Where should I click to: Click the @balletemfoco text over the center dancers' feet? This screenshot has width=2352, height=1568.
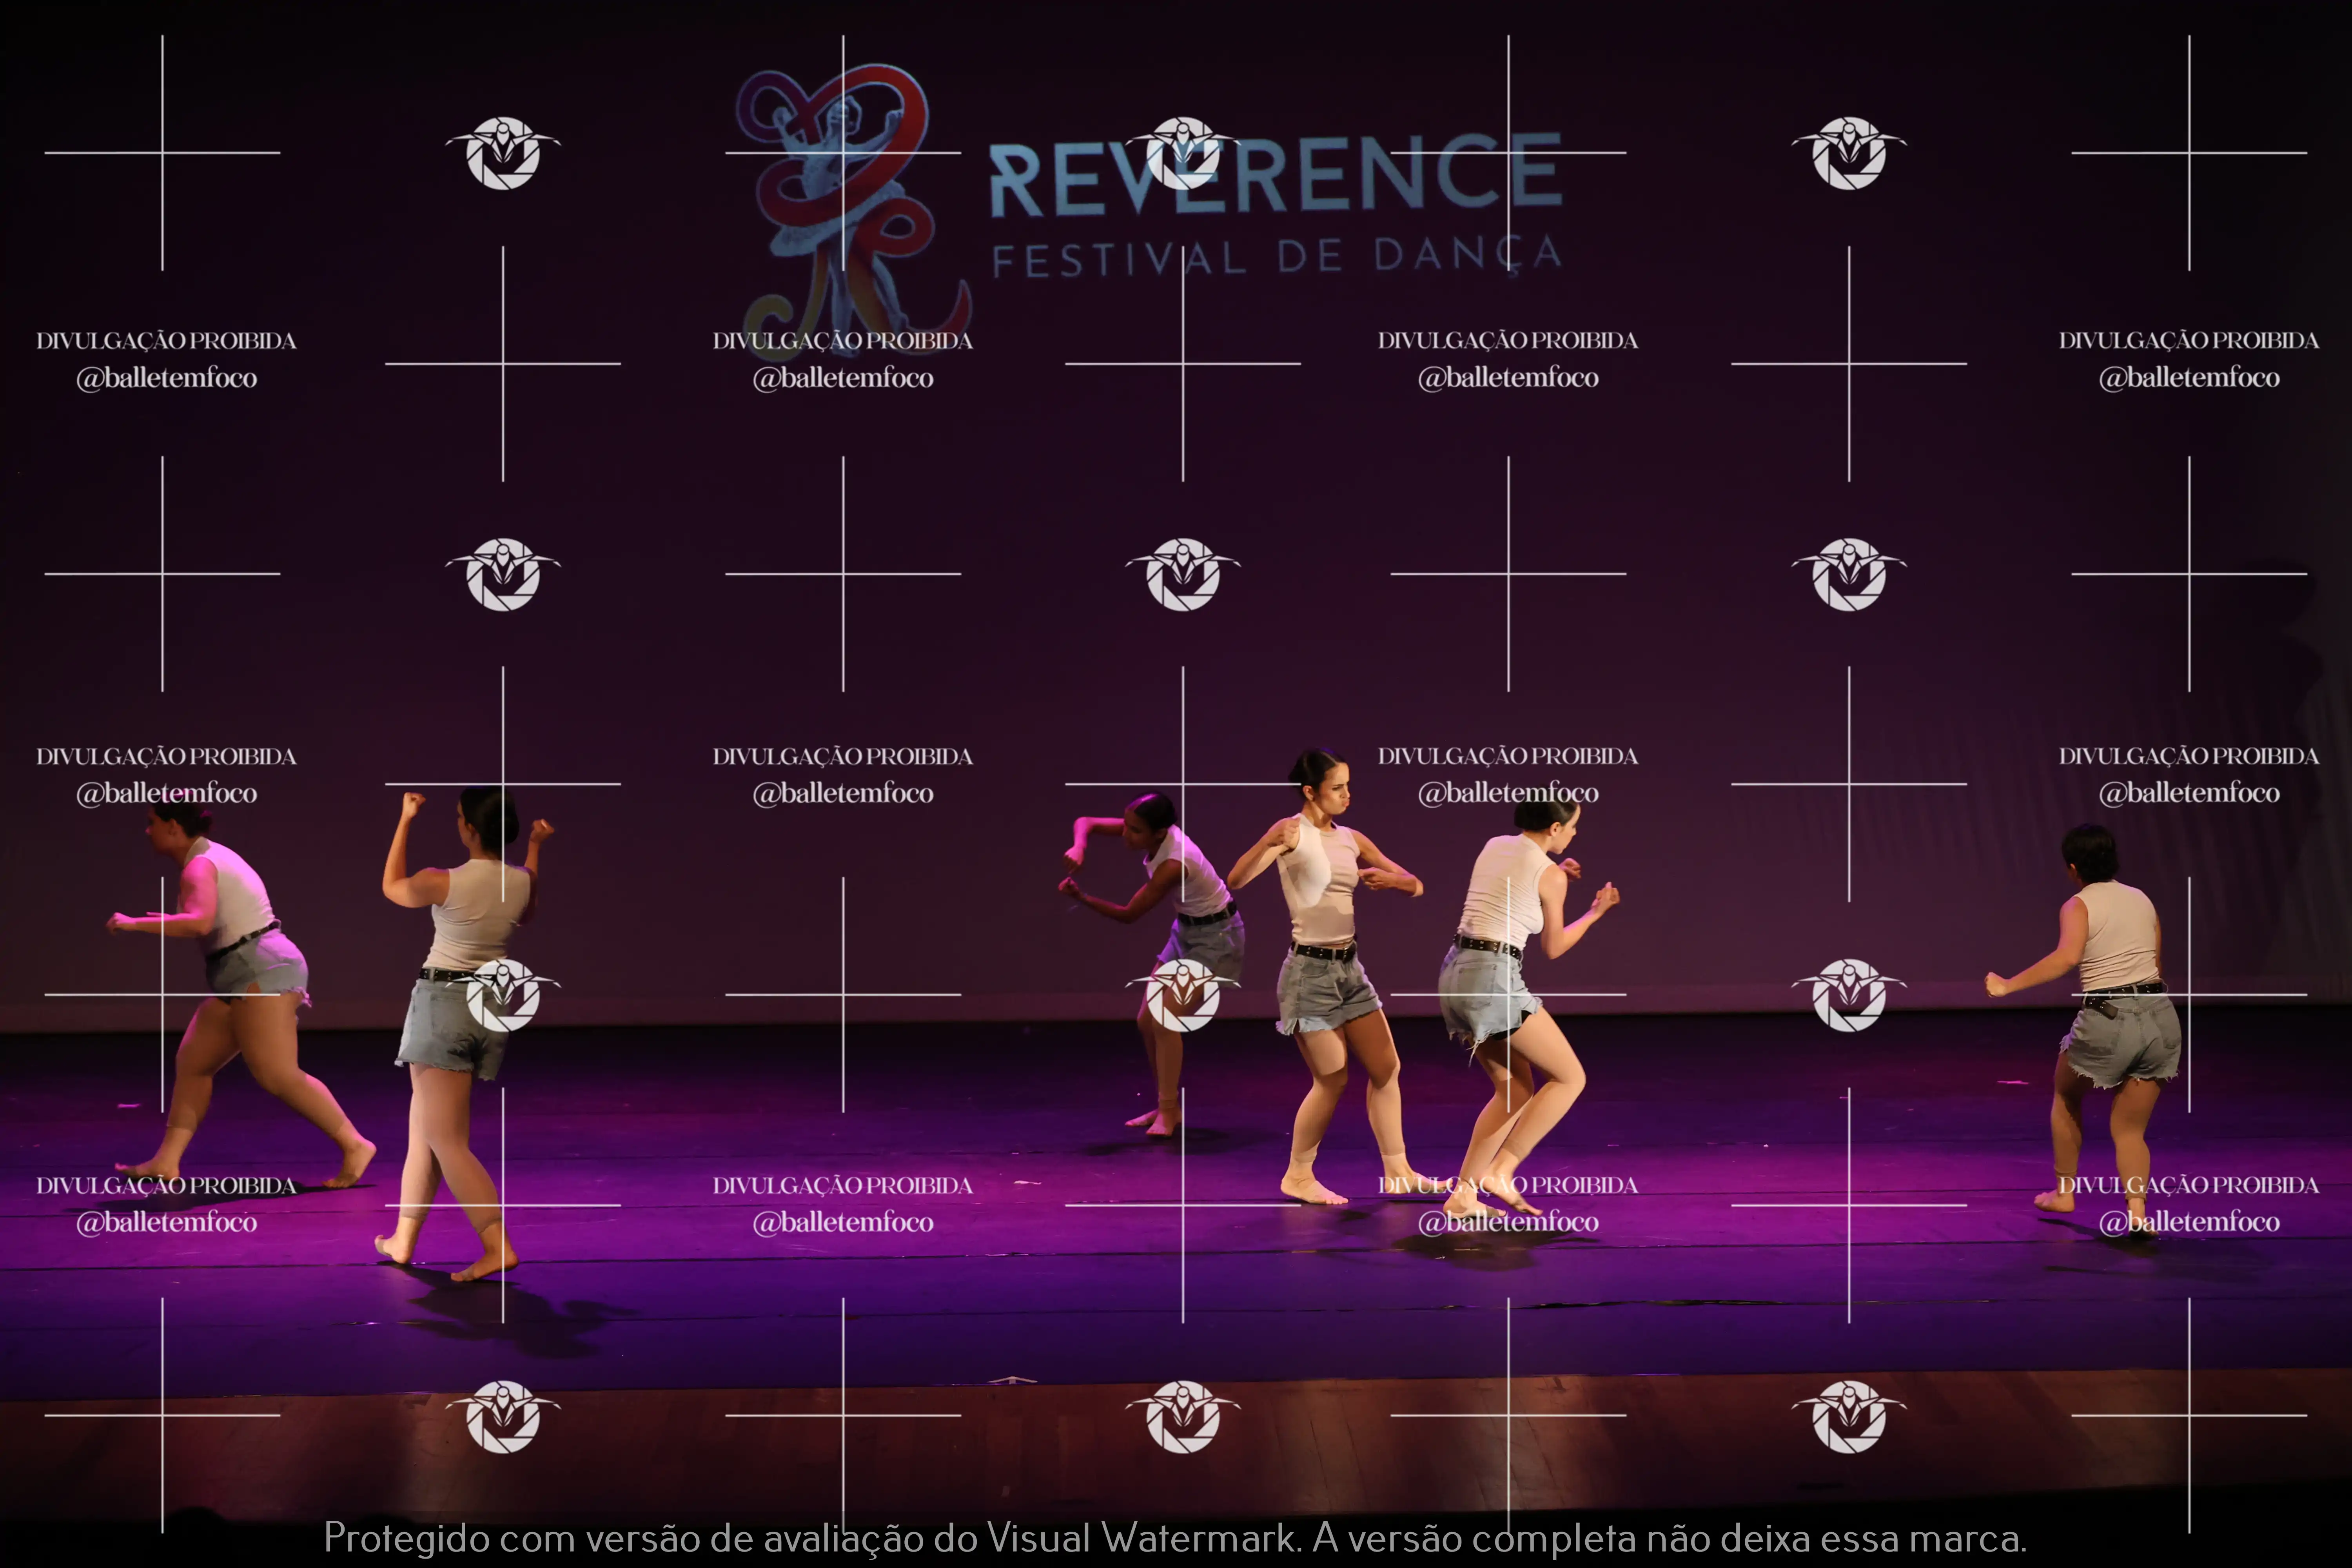[1508, 1221]
